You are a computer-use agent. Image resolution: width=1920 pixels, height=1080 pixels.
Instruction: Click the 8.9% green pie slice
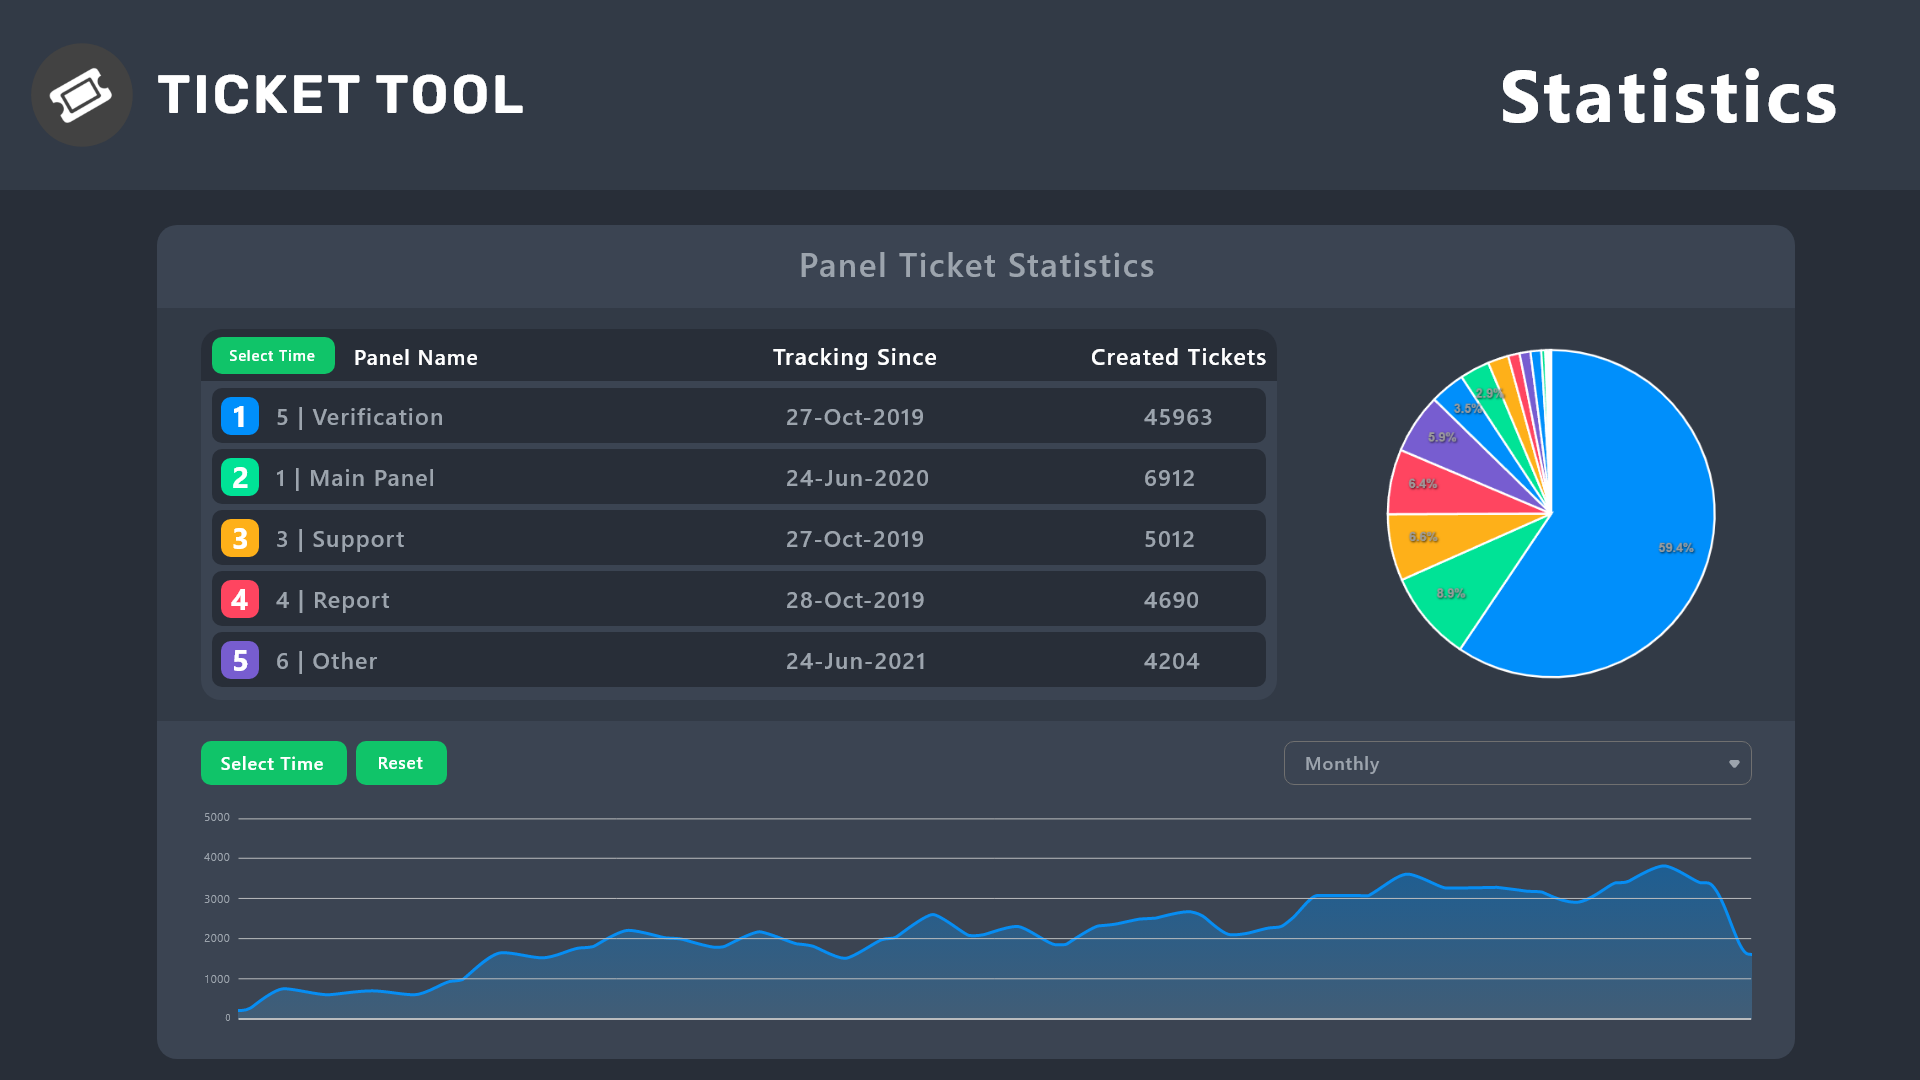click(1460, 590)
